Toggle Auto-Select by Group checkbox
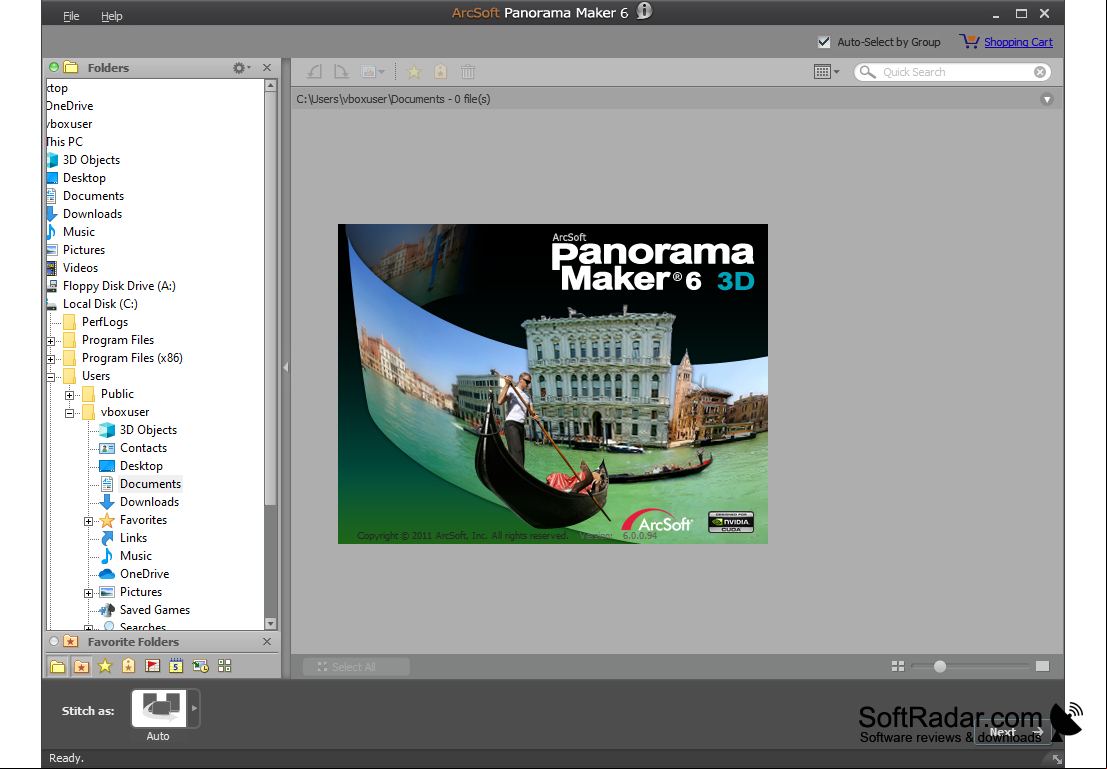This screenshot has width=1107, height=769. pyautogui.click(x=824, y=42)
